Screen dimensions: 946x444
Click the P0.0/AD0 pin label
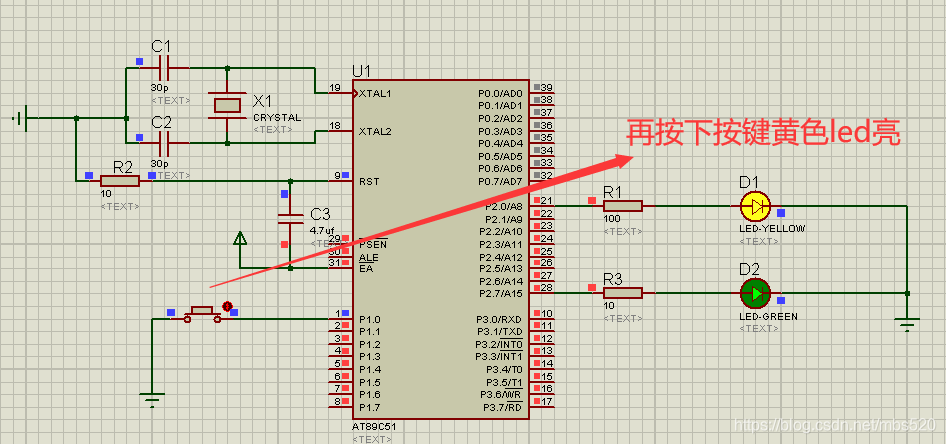(500, 94)
